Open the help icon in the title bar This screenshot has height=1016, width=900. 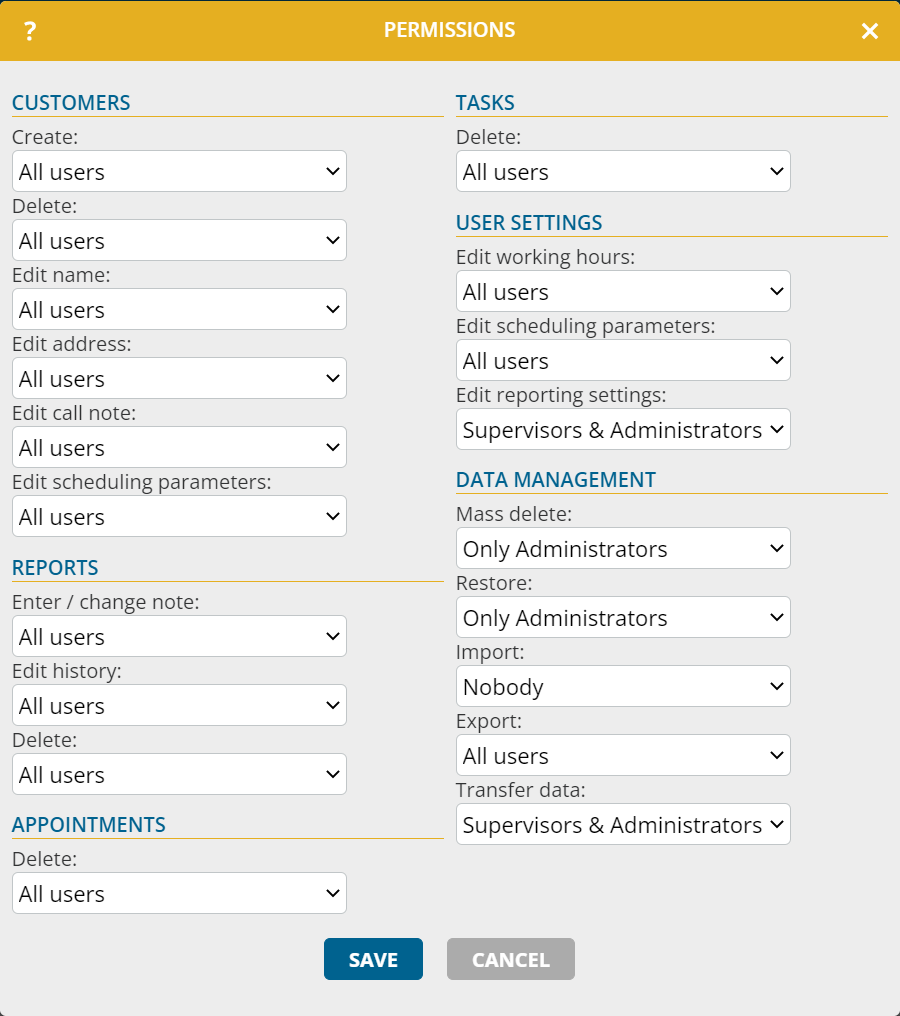29,30
